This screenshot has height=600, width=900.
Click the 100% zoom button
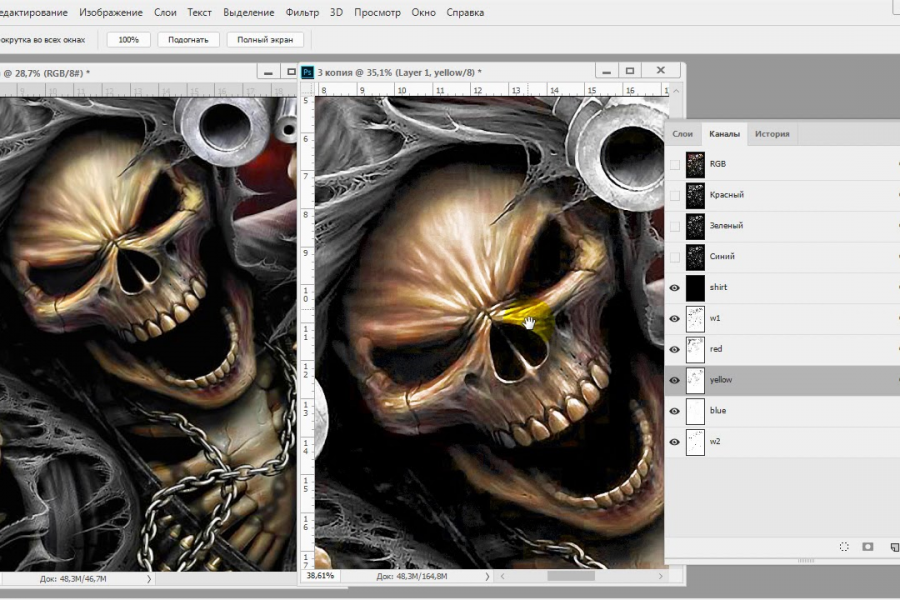click(128, 40)
